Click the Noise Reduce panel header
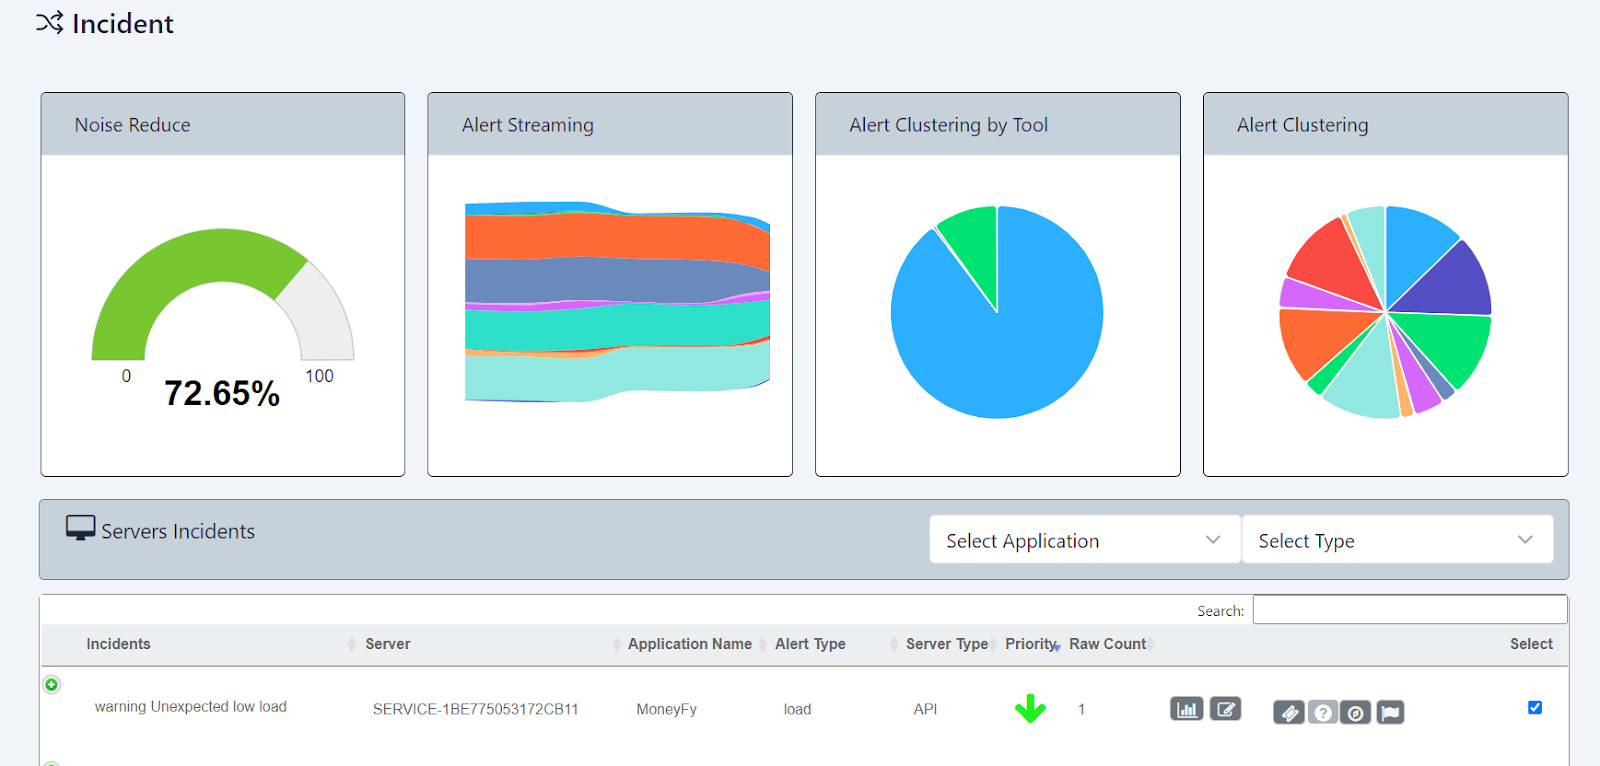The height and width of the screenshot is (766, 1600). [223, 124]
